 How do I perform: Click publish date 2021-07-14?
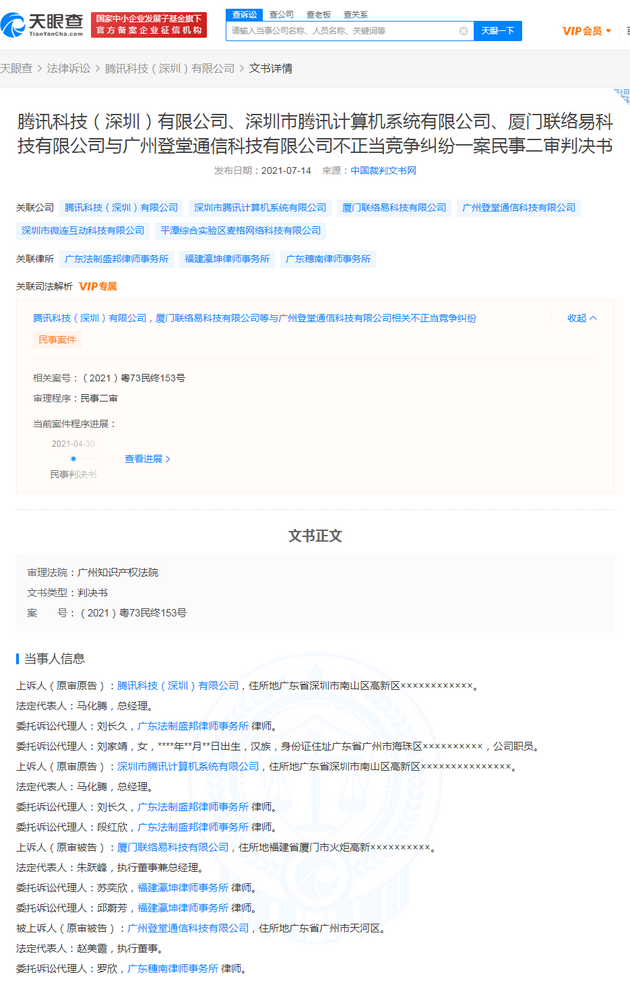click(x=286, y=171)
